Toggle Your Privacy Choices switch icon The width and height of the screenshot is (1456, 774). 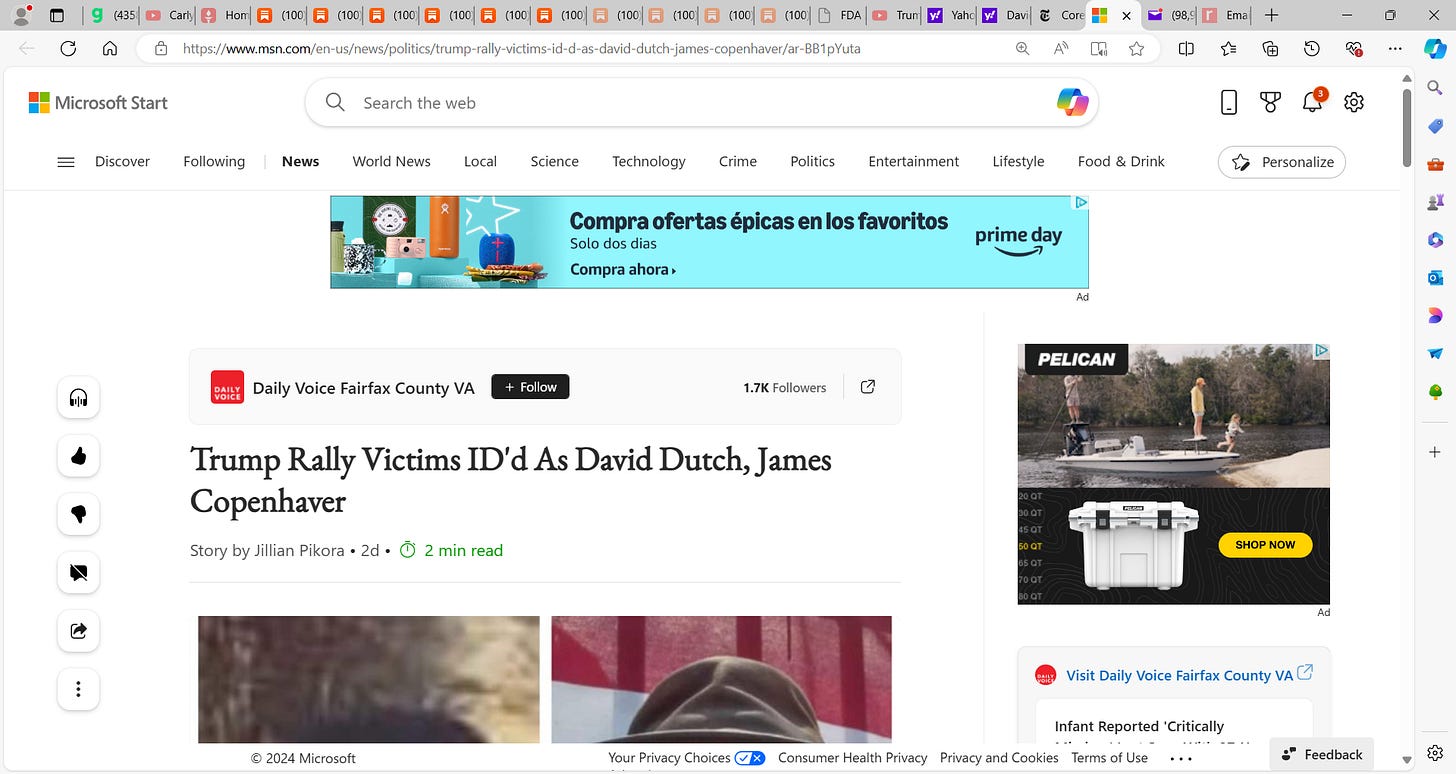click(750, 758)
